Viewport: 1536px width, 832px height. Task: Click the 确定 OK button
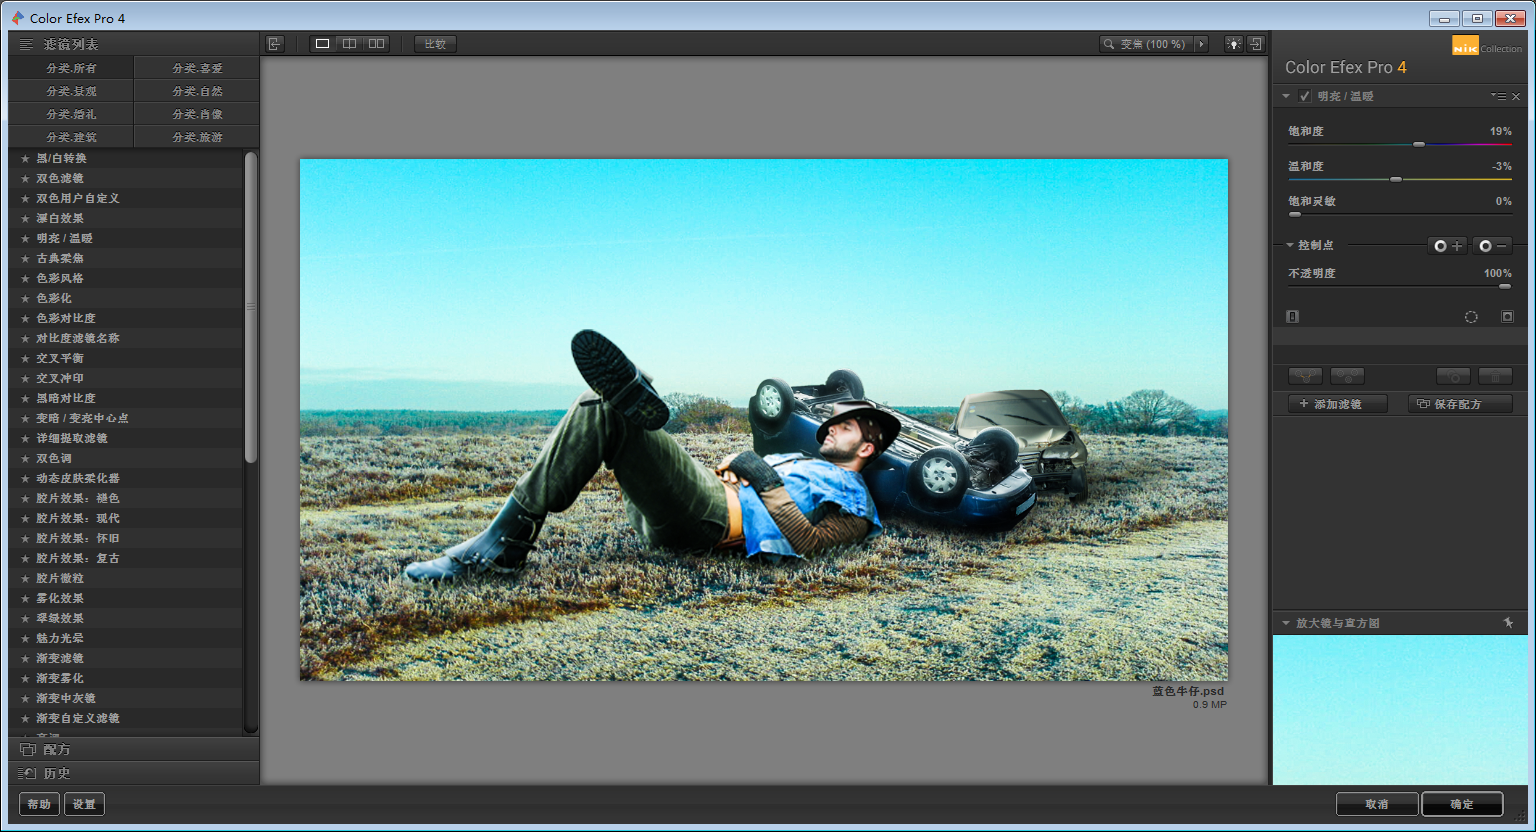(x=1462, y=804)
